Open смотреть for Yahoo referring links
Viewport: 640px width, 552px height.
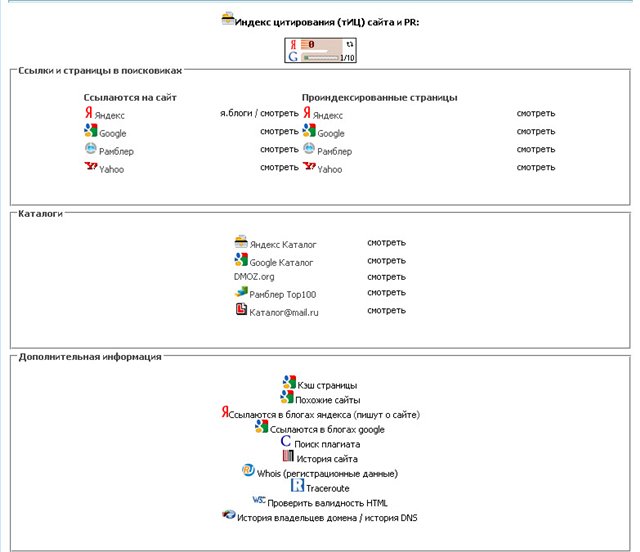(x=280, y=167)
